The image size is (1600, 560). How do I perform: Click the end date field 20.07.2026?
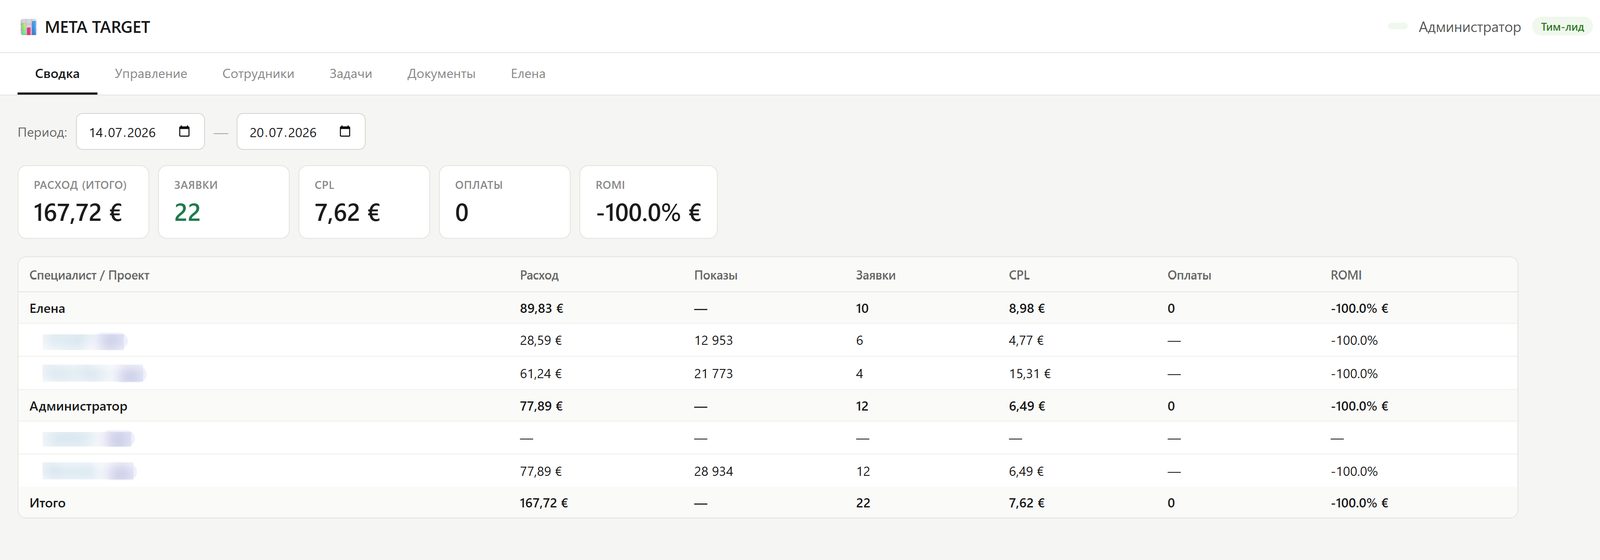[x=301, y=132]
